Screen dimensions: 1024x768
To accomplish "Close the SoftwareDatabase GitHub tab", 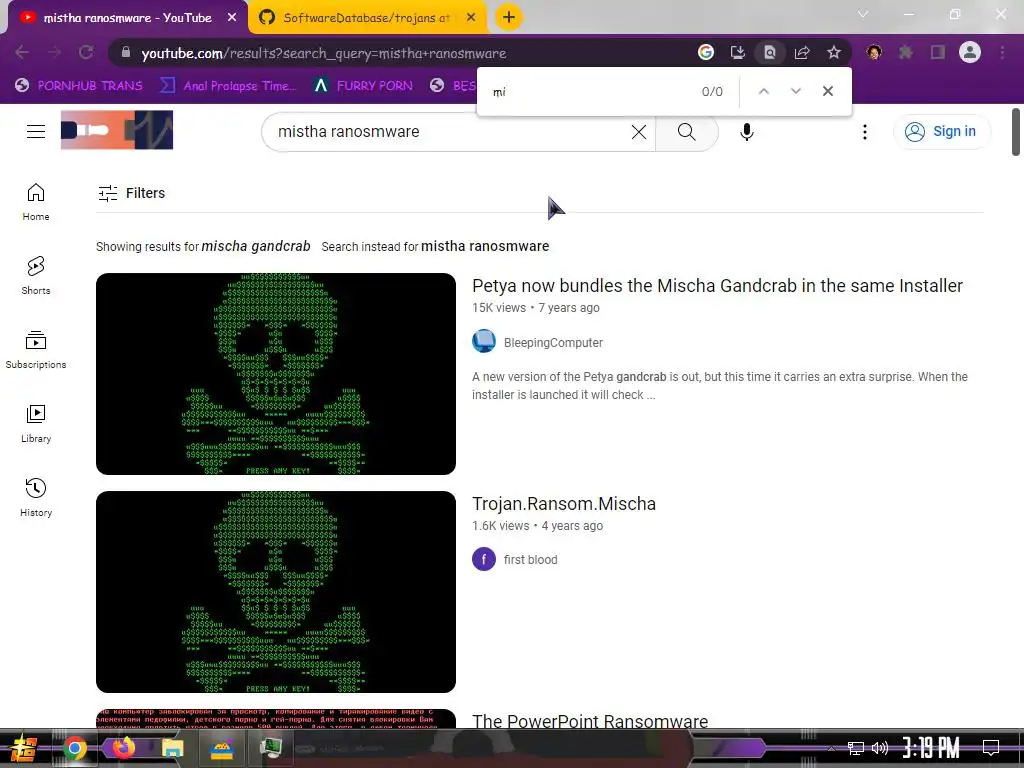I will 471,18.
